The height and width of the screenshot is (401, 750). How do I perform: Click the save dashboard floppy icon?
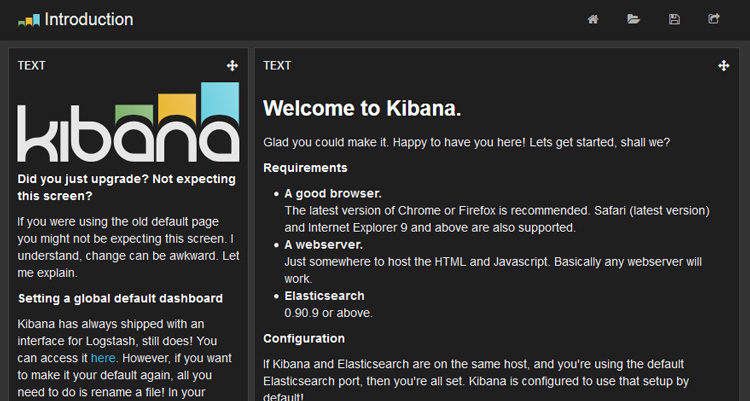pos(674,19)
